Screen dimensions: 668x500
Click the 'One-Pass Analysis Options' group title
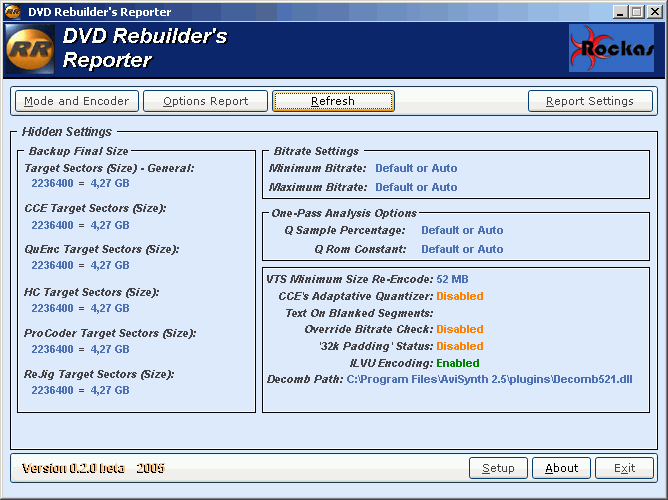344,213
